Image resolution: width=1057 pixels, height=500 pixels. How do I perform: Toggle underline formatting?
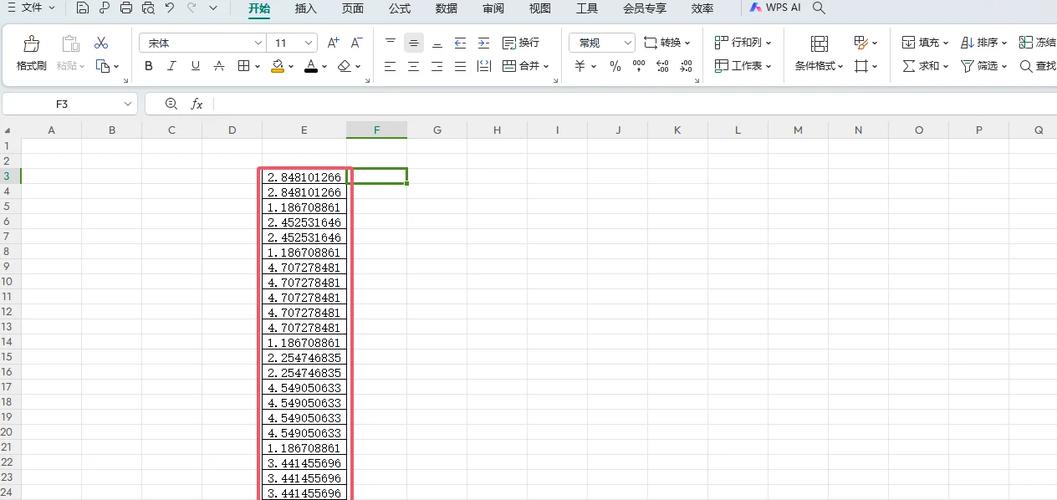195,66
